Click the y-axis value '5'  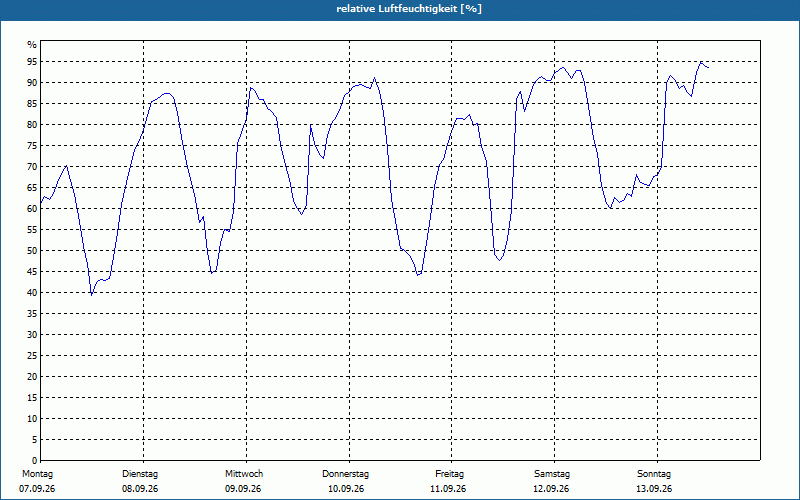[34, 440]
